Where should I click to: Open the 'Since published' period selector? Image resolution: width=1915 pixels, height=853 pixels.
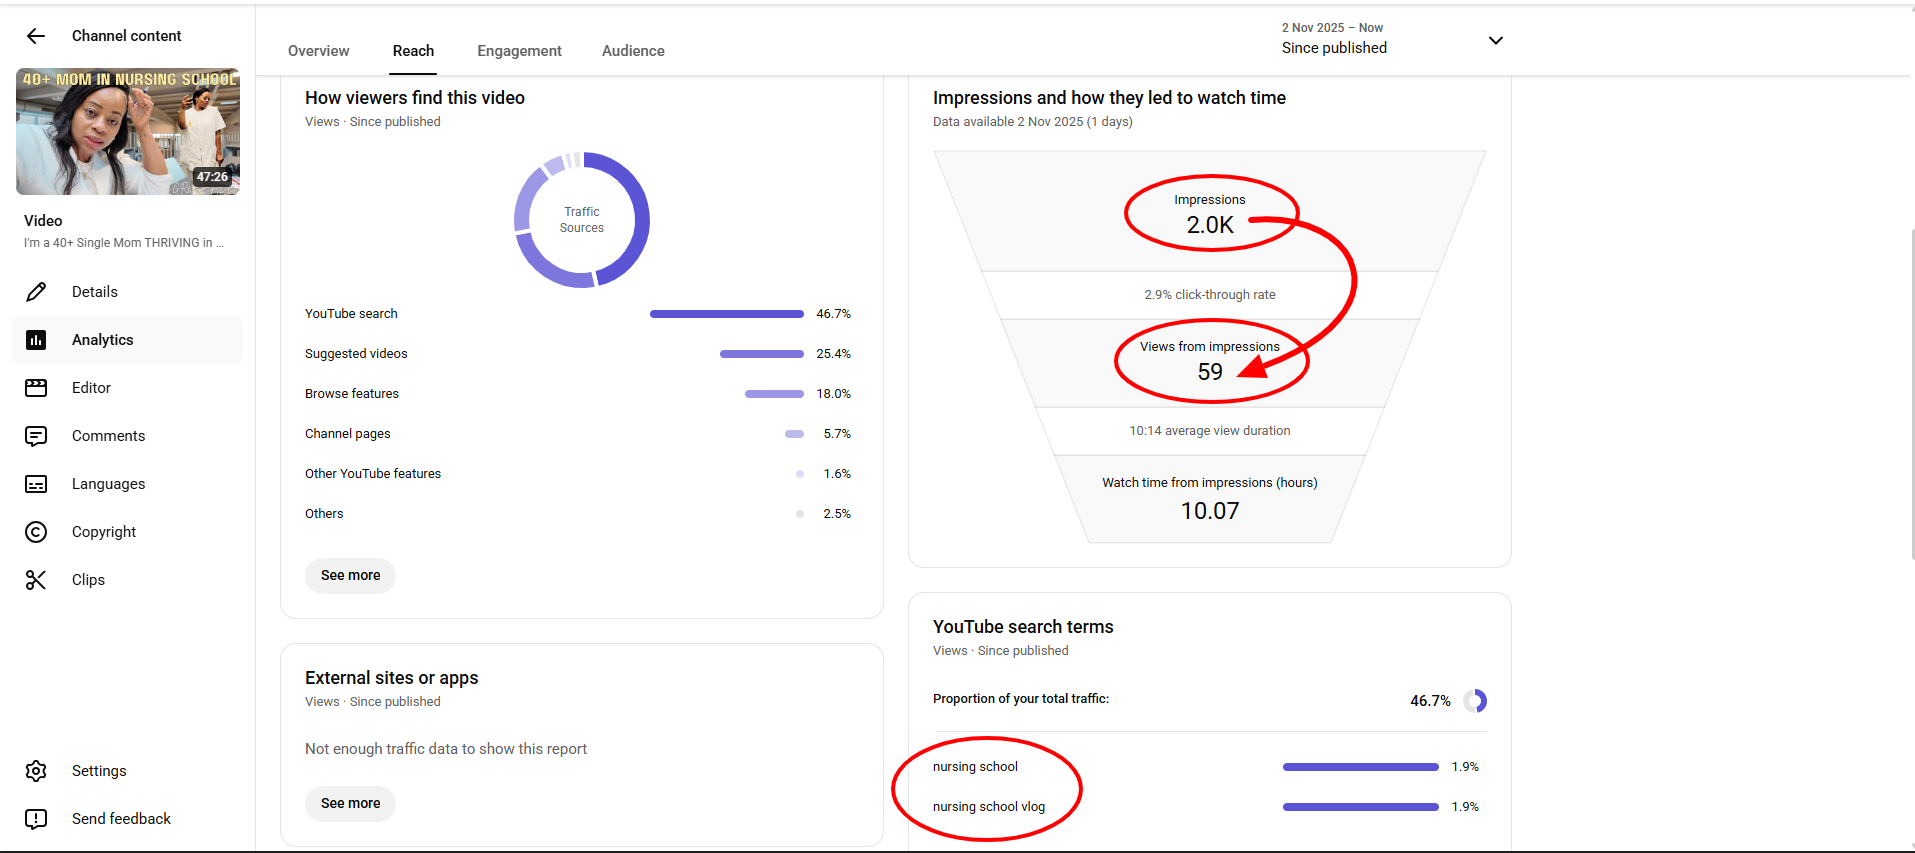tap(1334, 48)
